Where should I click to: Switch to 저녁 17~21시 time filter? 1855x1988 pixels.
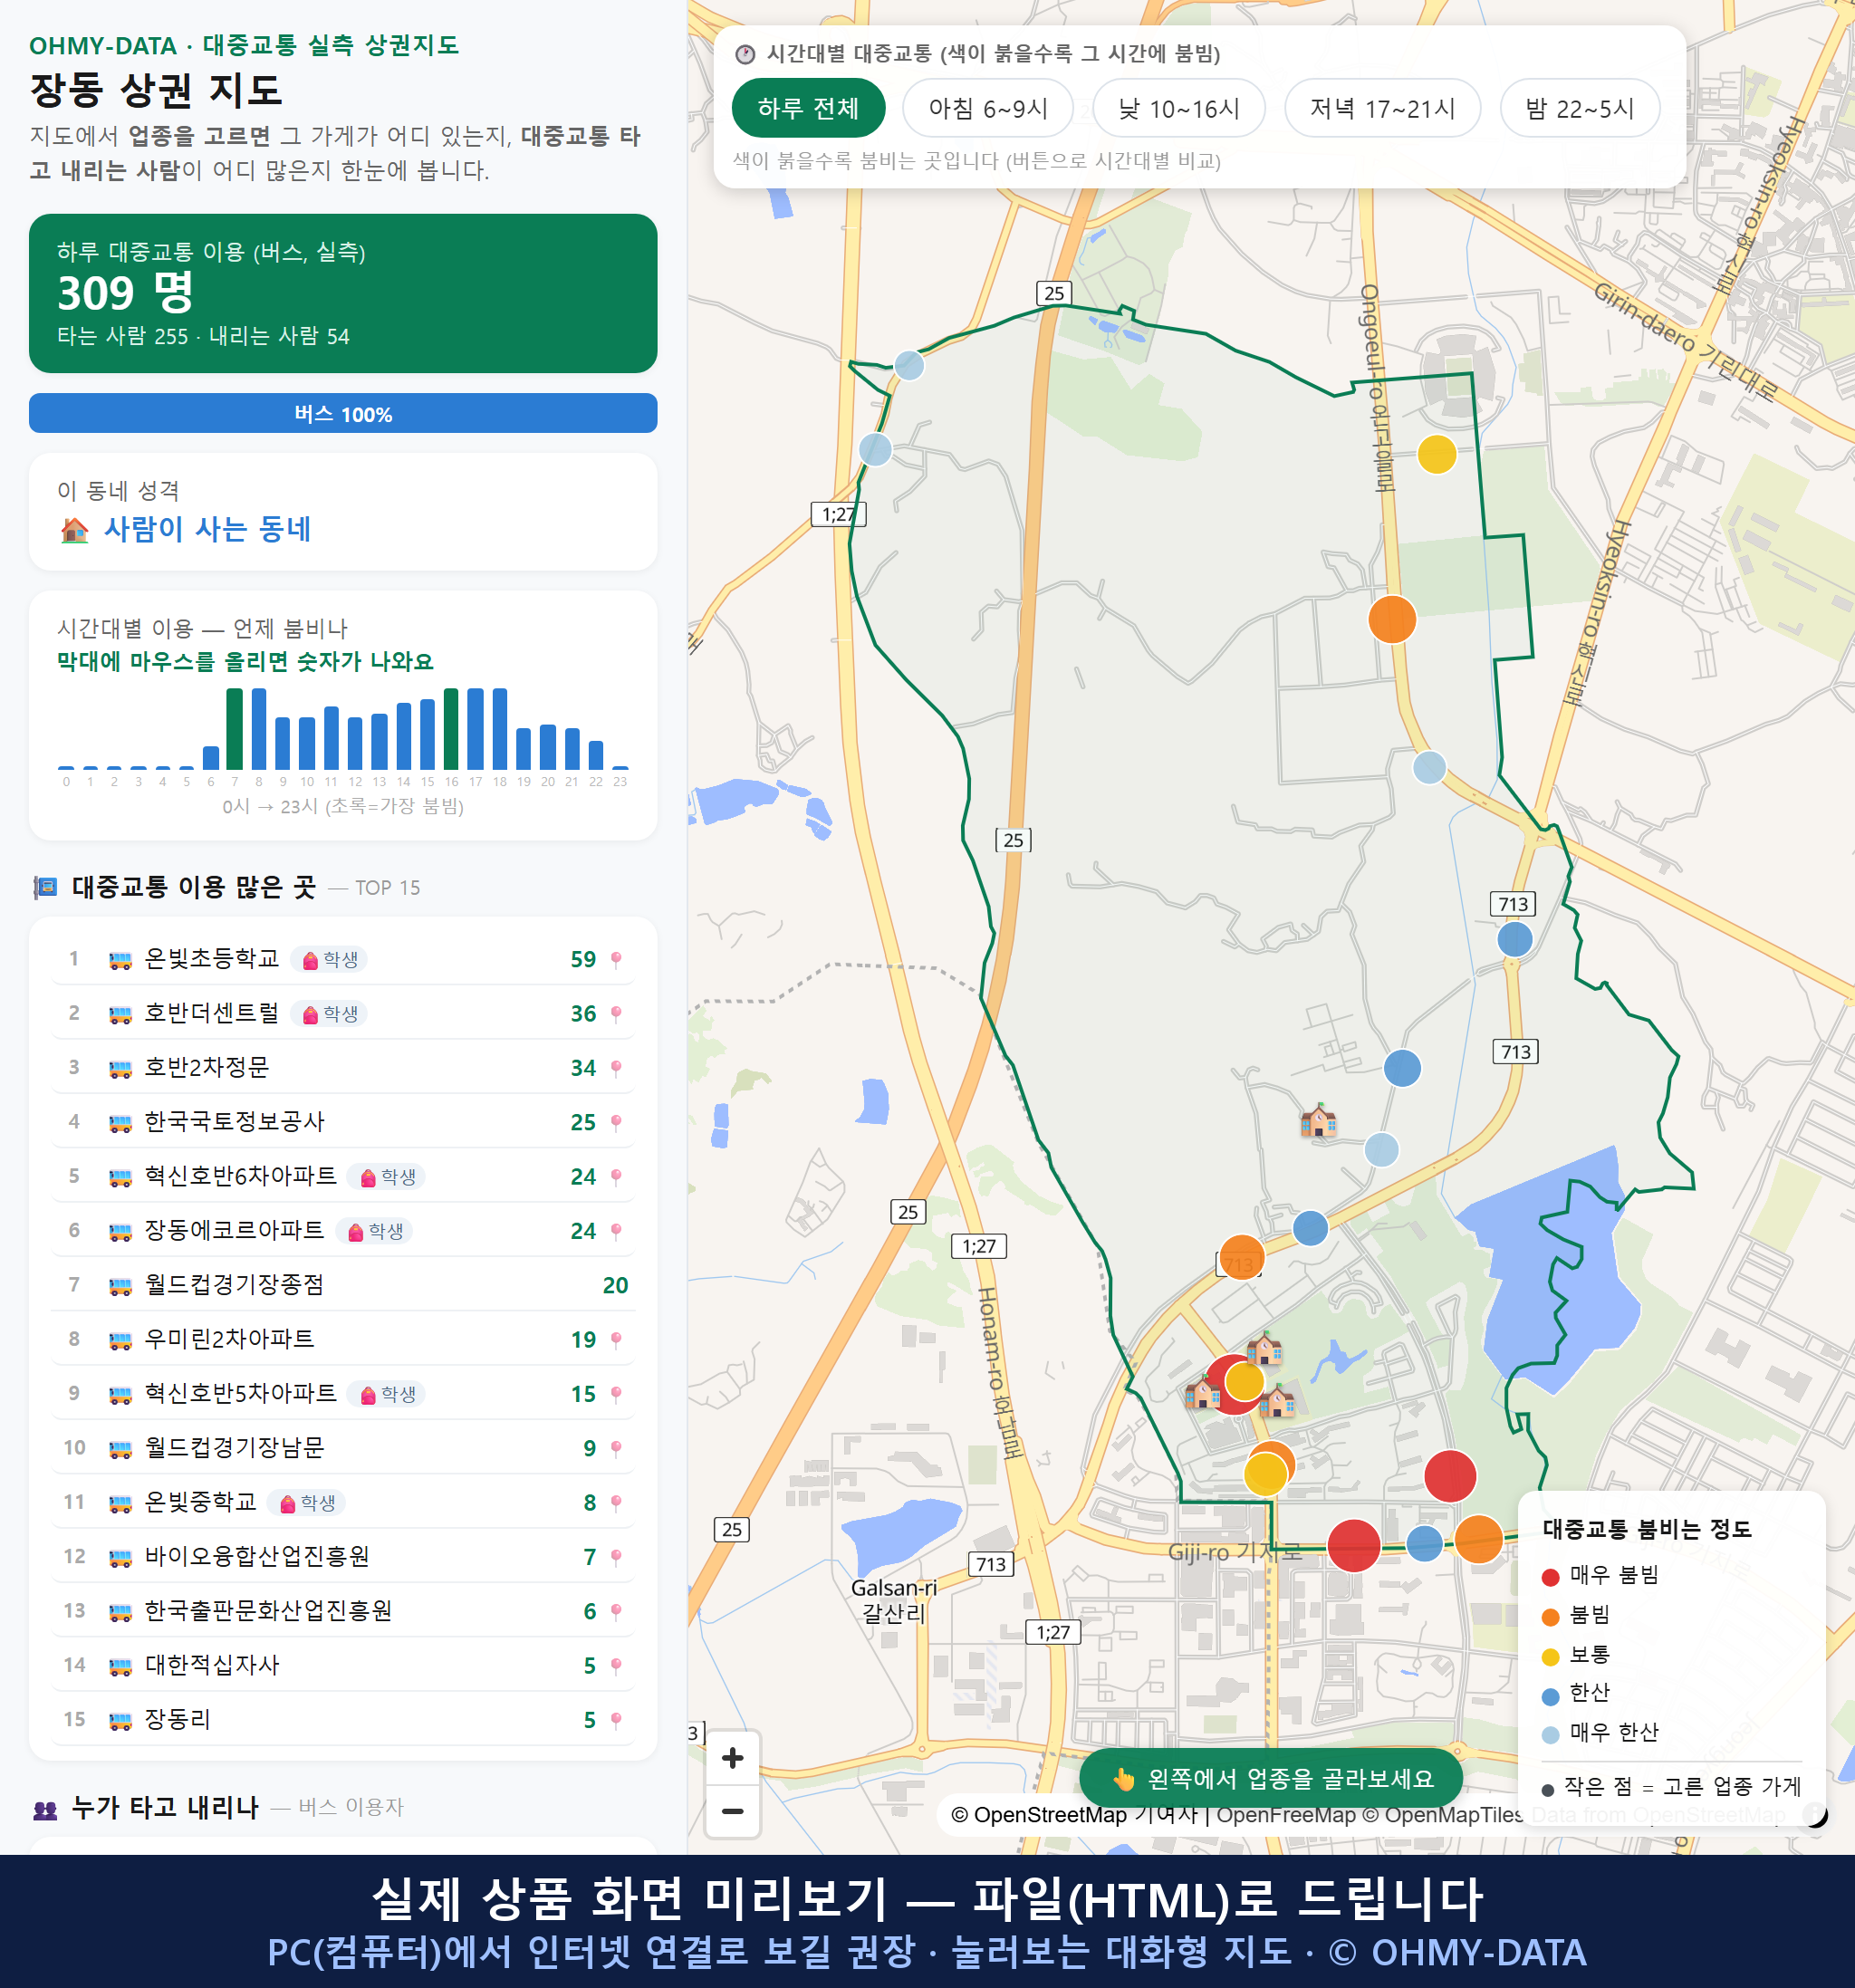(x=1381, y=108)
